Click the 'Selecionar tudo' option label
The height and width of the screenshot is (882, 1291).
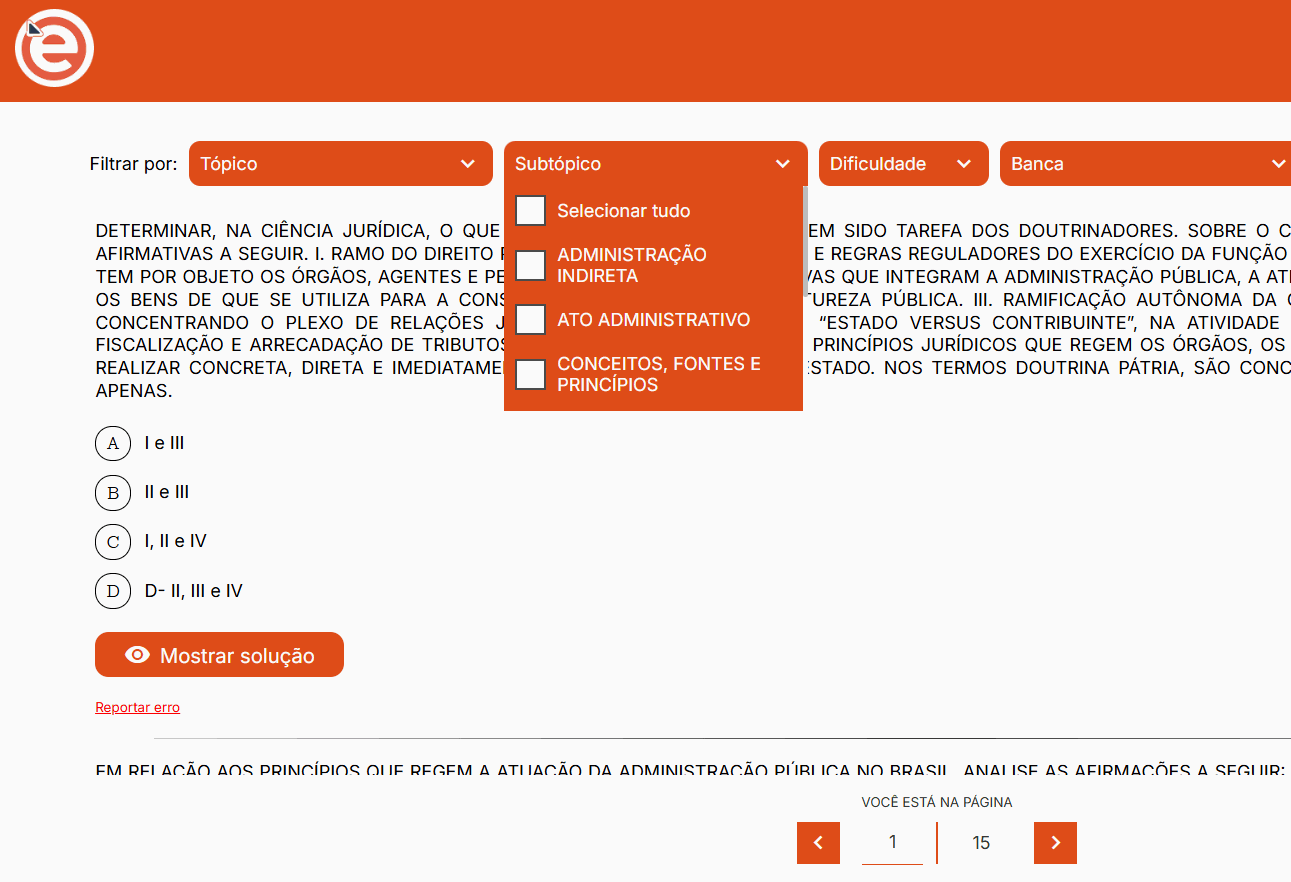coord(624,211)
